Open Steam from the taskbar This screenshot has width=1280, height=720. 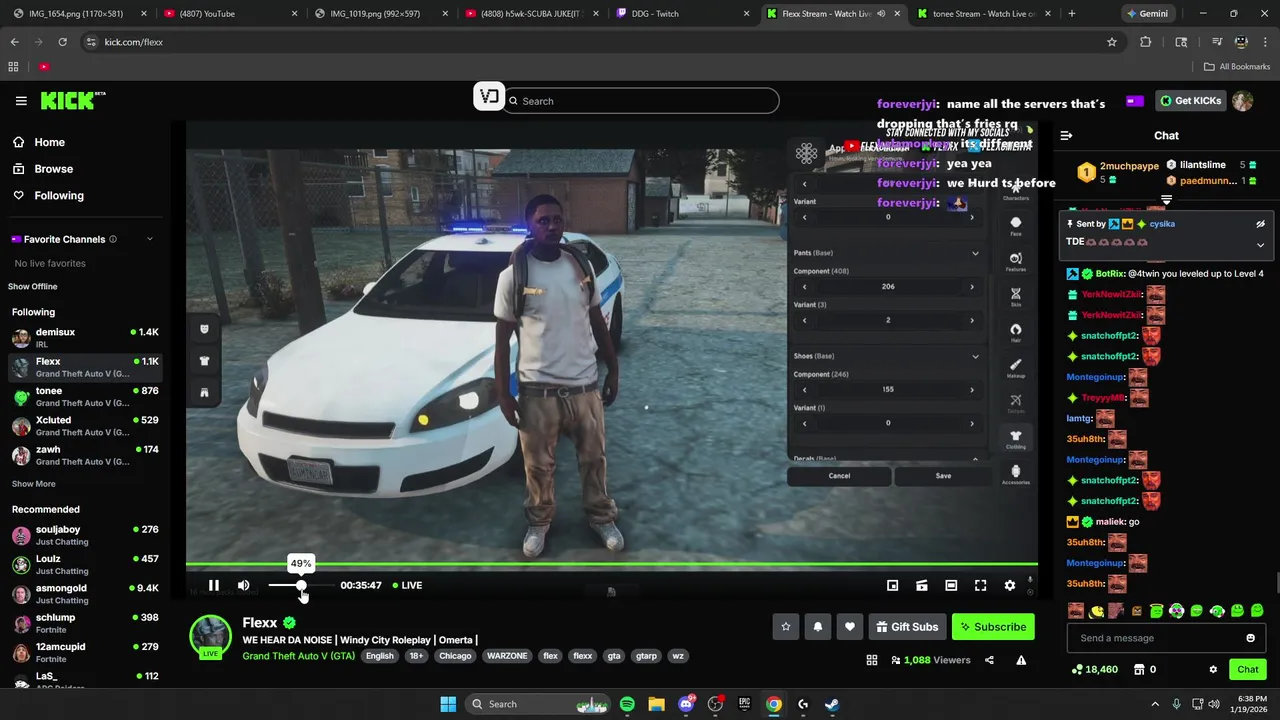click(x=832, y=704)
